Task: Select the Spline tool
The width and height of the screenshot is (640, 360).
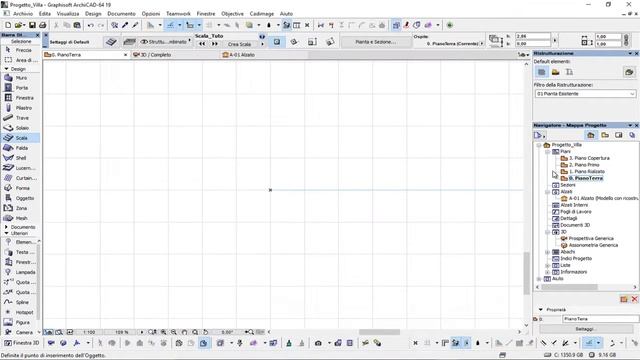Action: (20, 302)
